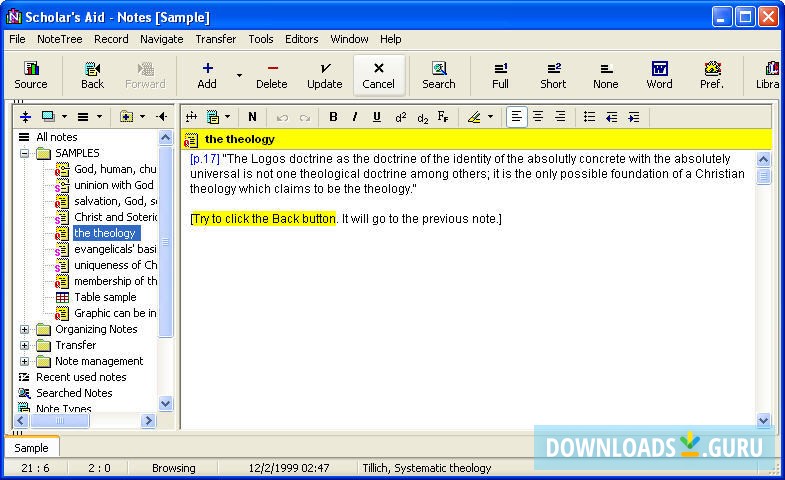Viewport: 785px width, 480px height.
Task: Center align the text
Action: [538, 117]
